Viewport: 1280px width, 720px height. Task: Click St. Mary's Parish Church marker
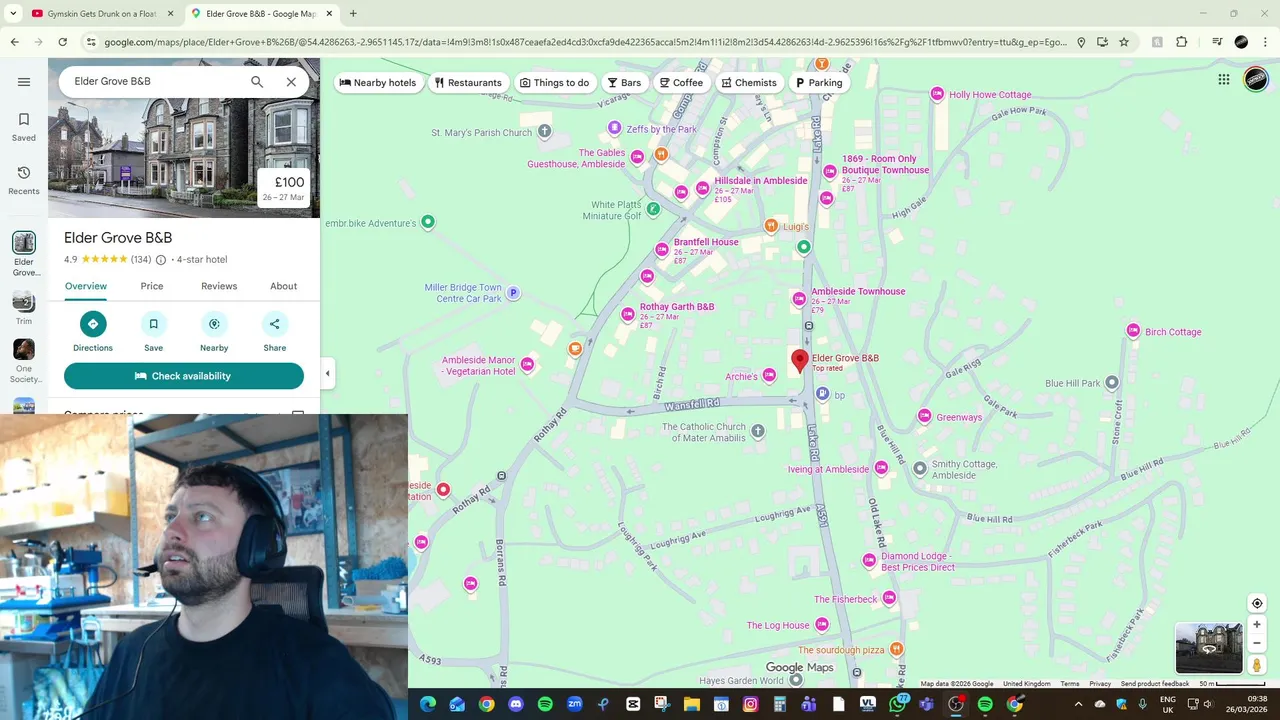(x=544, y=131)
